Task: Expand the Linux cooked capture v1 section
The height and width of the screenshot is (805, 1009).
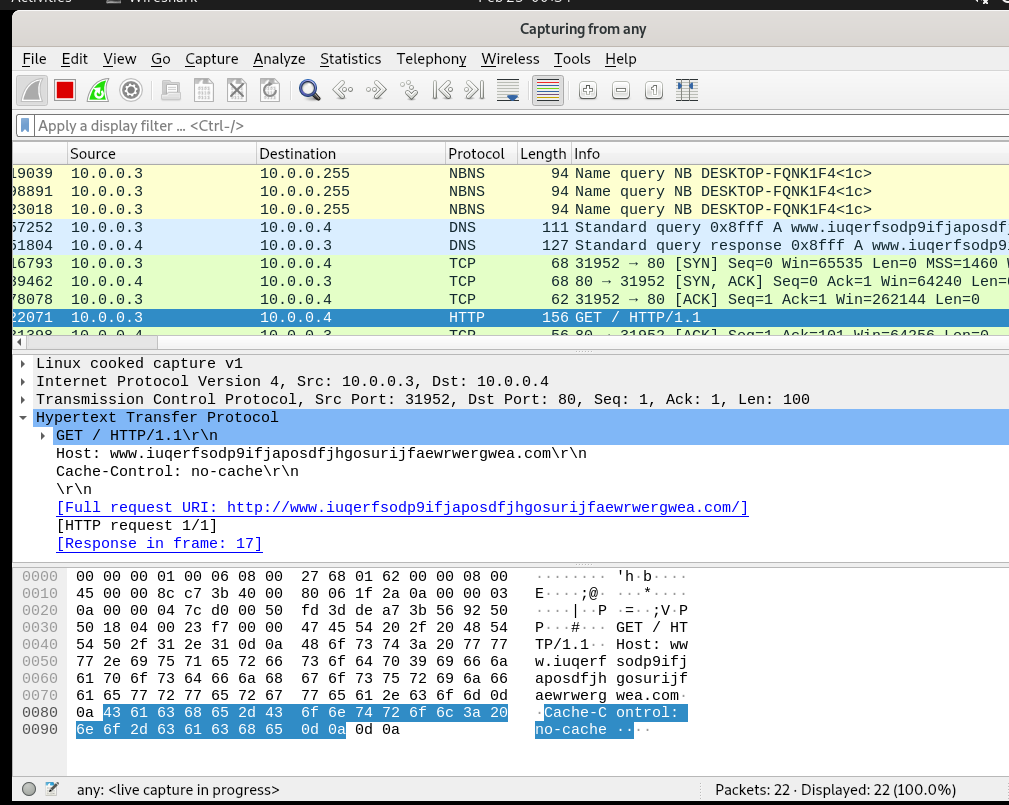Action: pyautogui.click(x=22, y=363)
